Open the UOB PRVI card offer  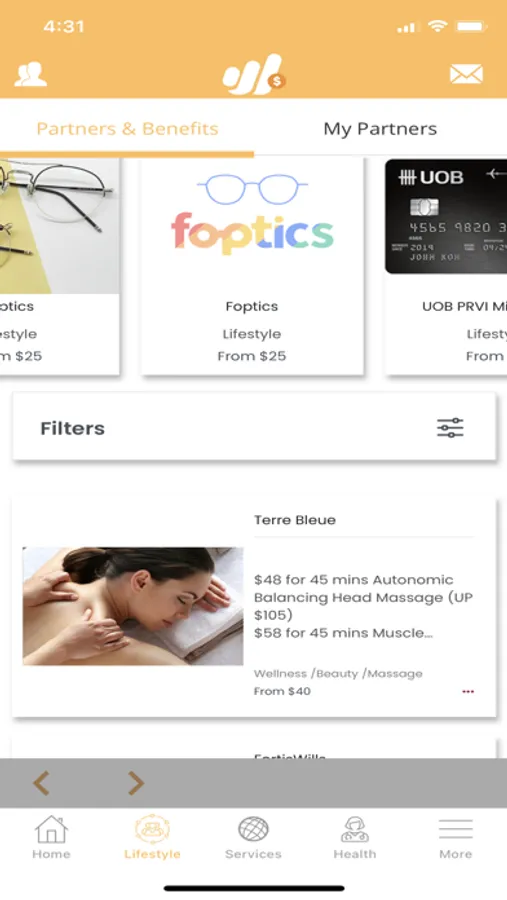pos(446,266)
